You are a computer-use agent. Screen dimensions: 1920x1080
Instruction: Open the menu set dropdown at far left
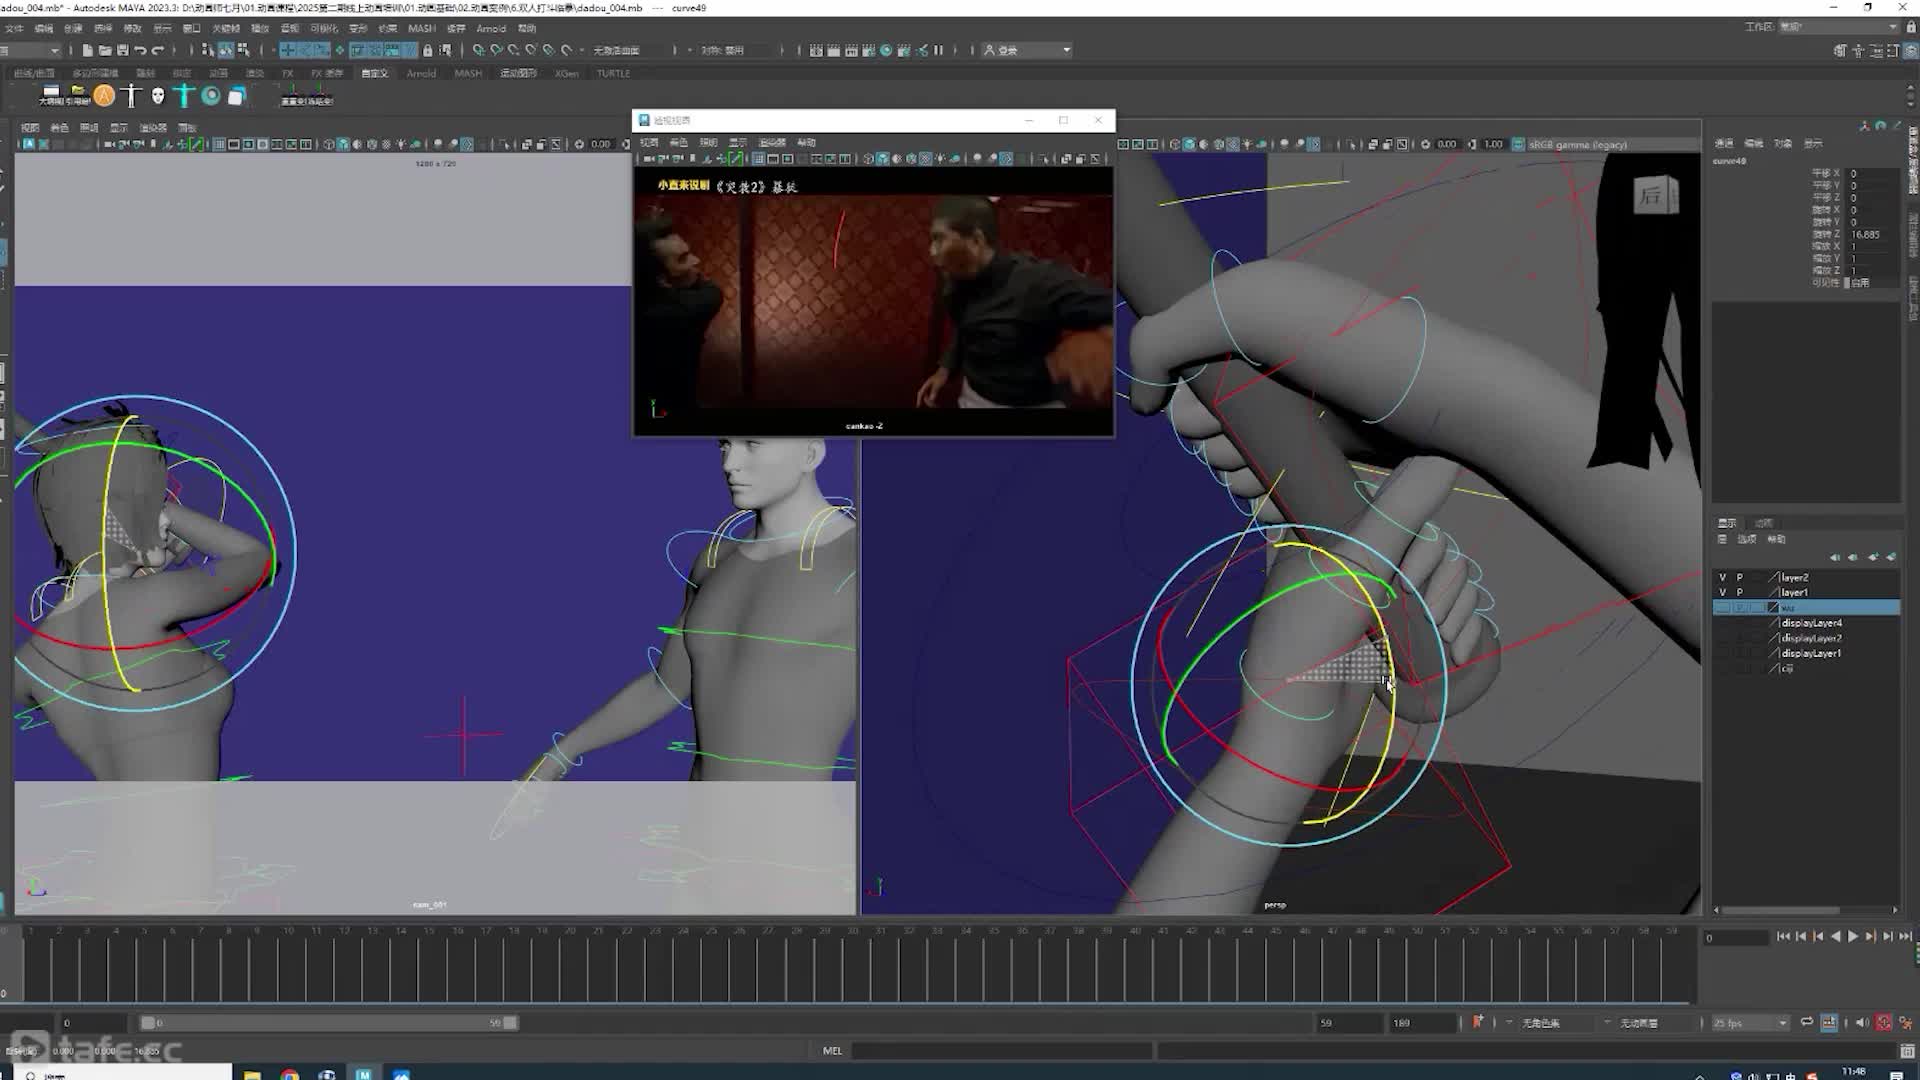[31, 50]
